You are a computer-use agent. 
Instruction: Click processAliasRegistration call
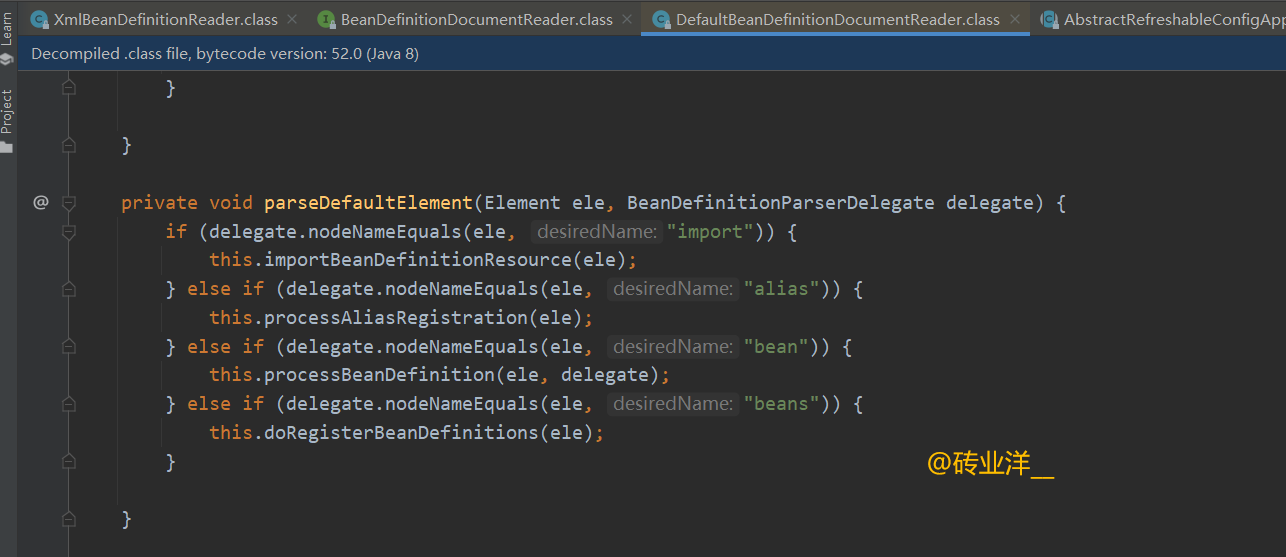tap(398, 318)
